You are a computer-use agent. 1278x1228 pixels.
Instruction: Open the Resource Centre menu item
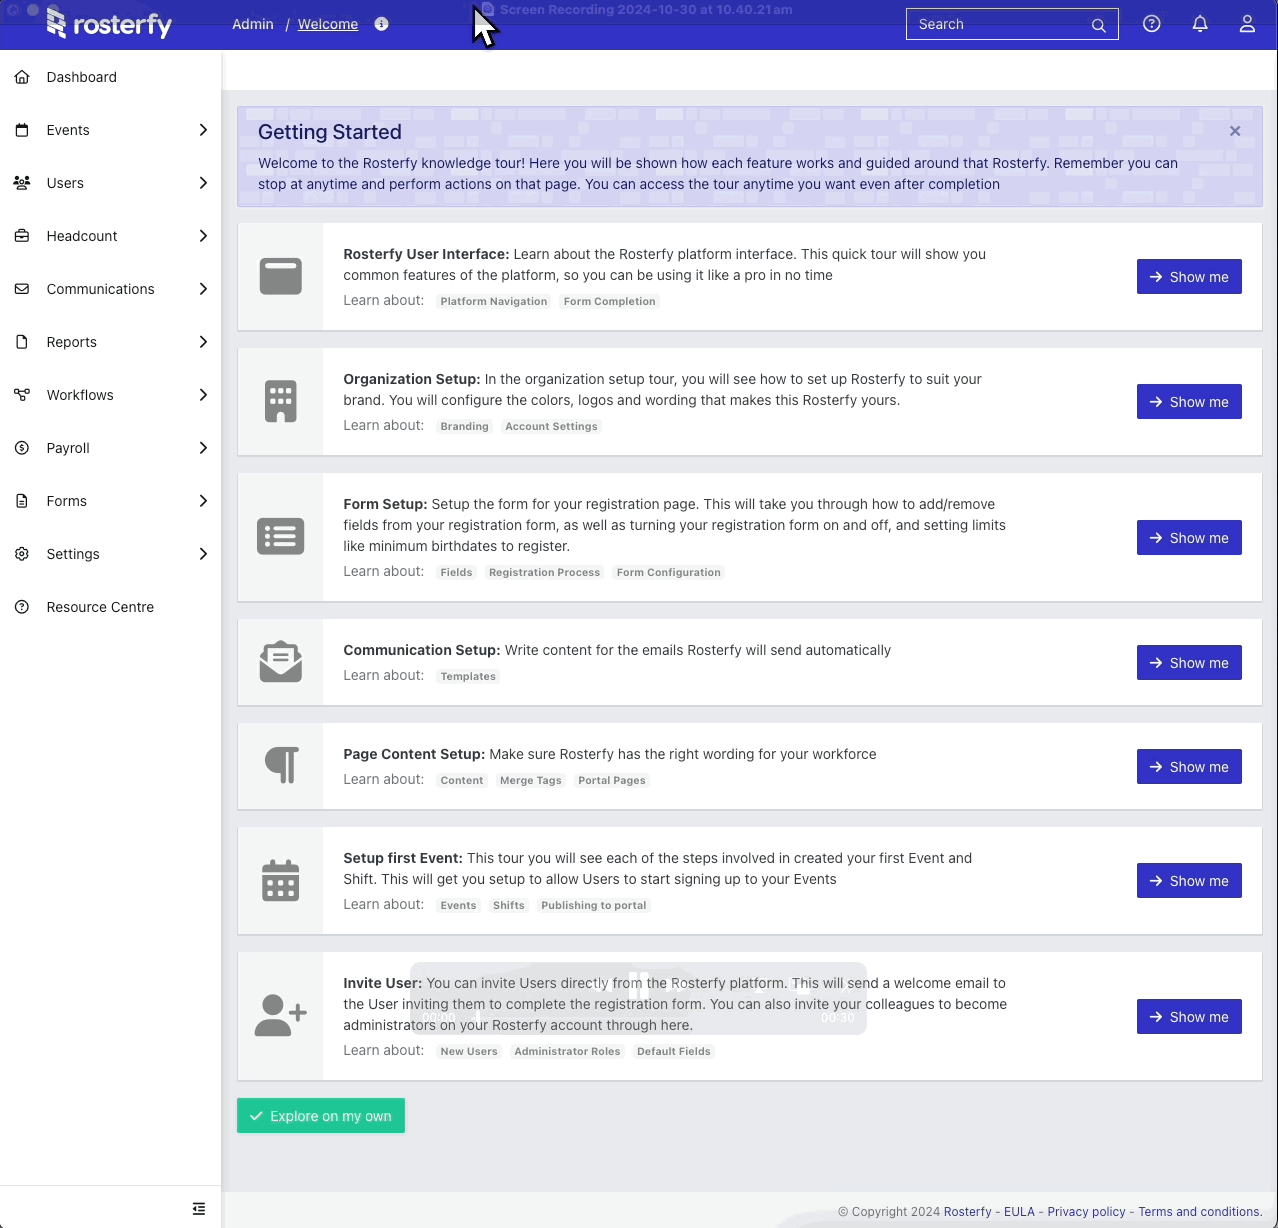110,607
